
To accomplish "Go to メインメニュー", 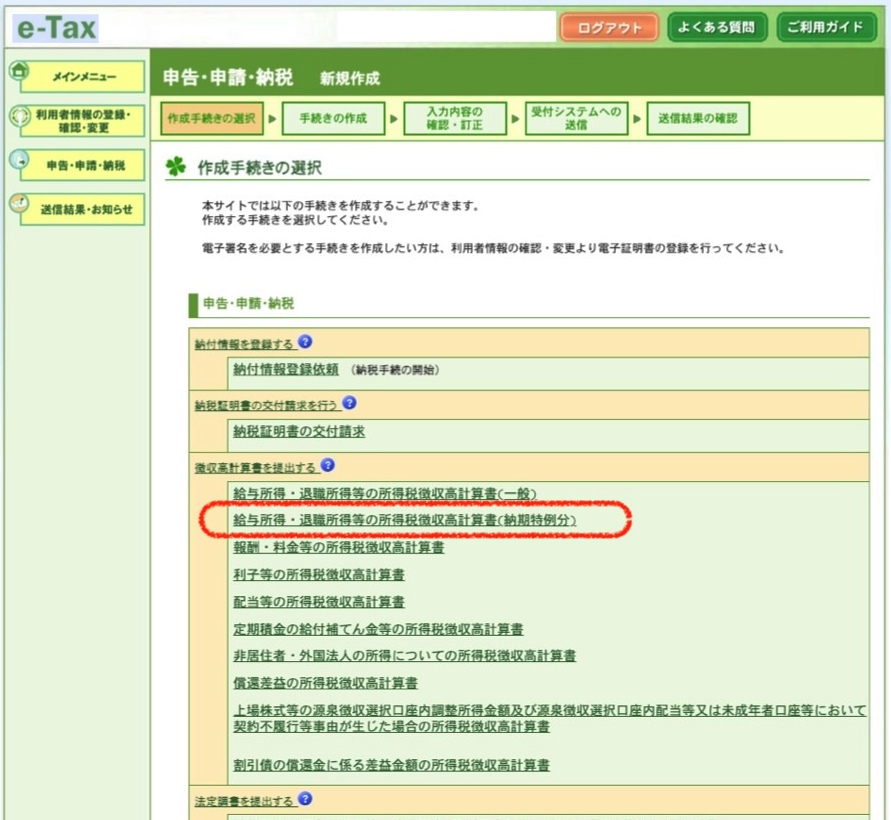I will [83, 77].
